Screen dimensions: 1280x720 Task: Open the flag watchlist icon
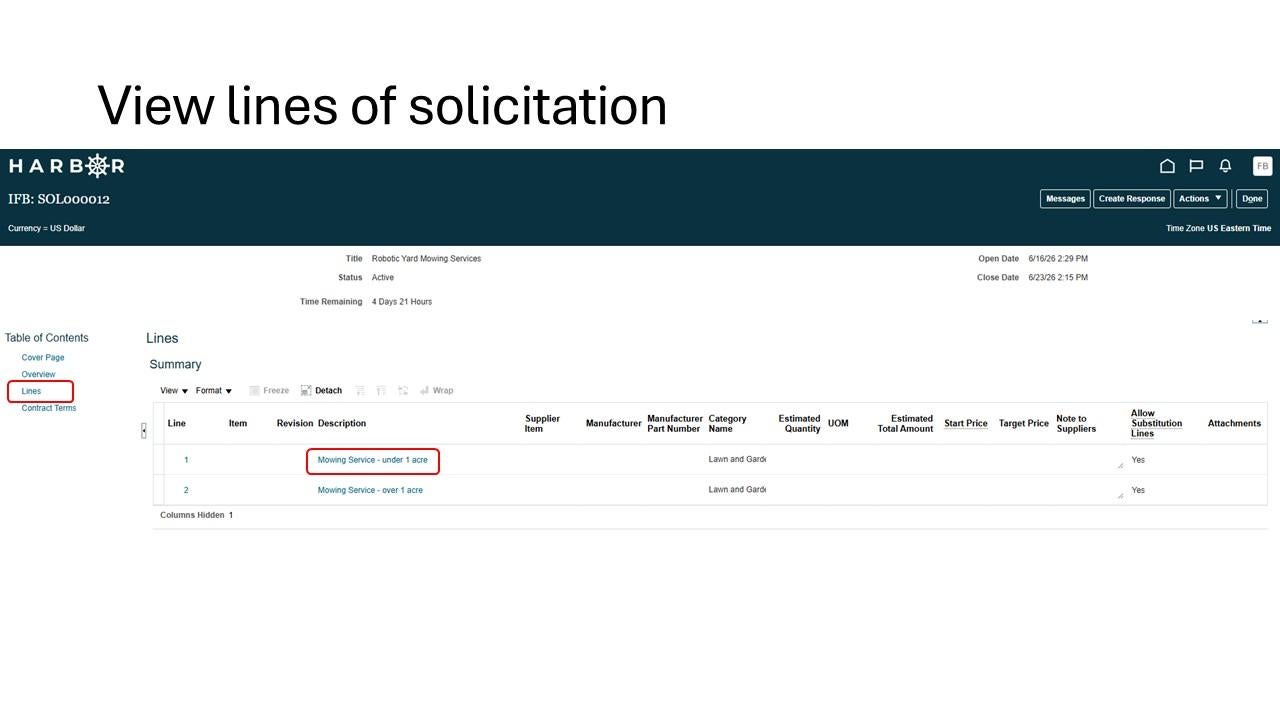click(x=1196, y=166)
